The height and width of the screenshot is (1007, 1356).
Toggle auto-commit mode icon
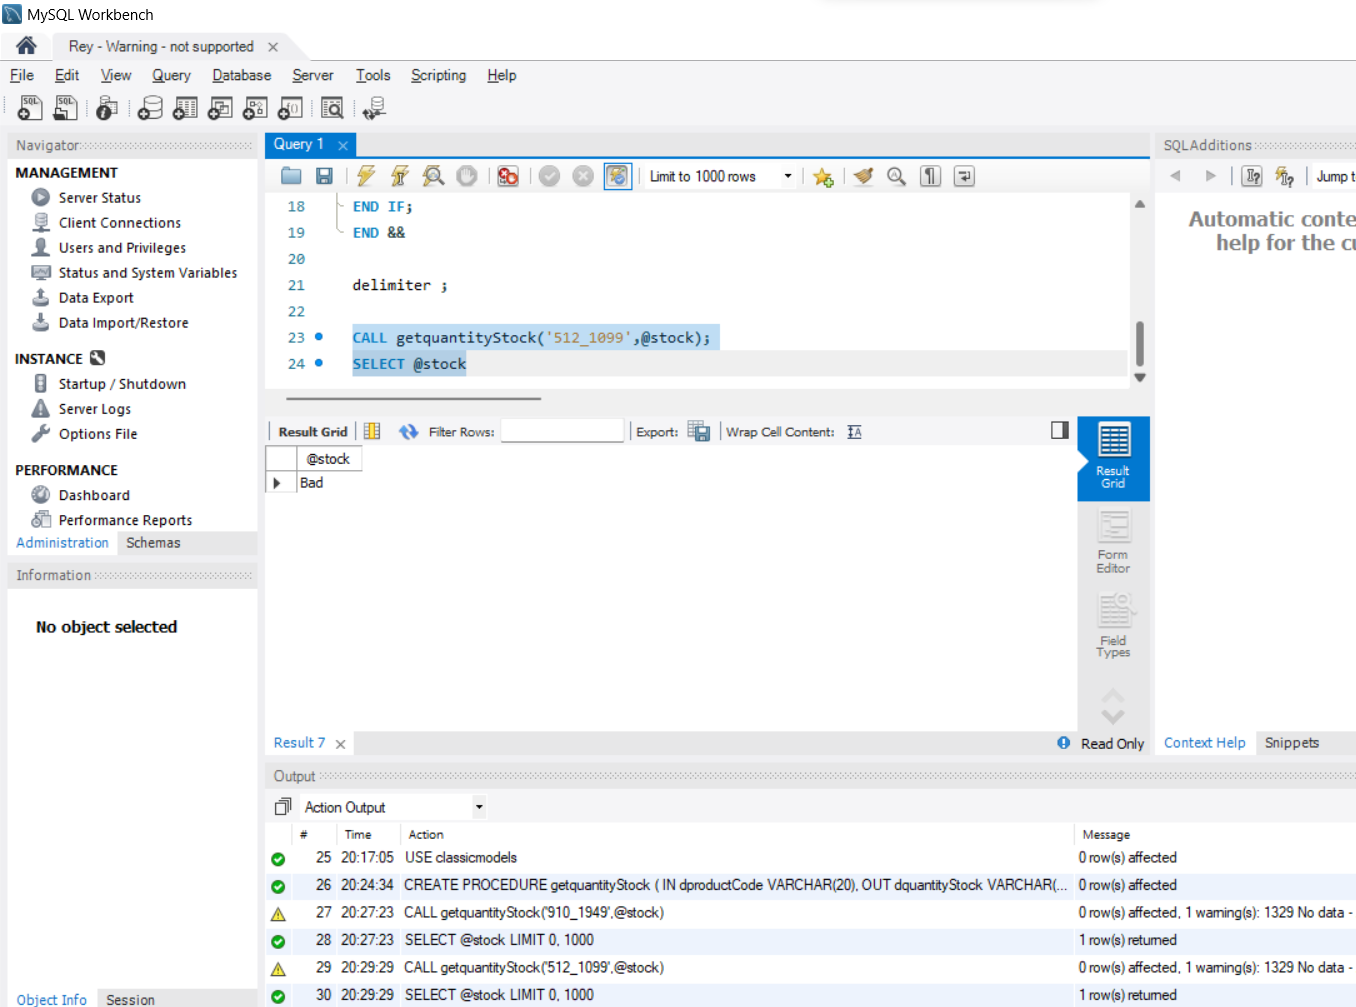pos(618,176)
